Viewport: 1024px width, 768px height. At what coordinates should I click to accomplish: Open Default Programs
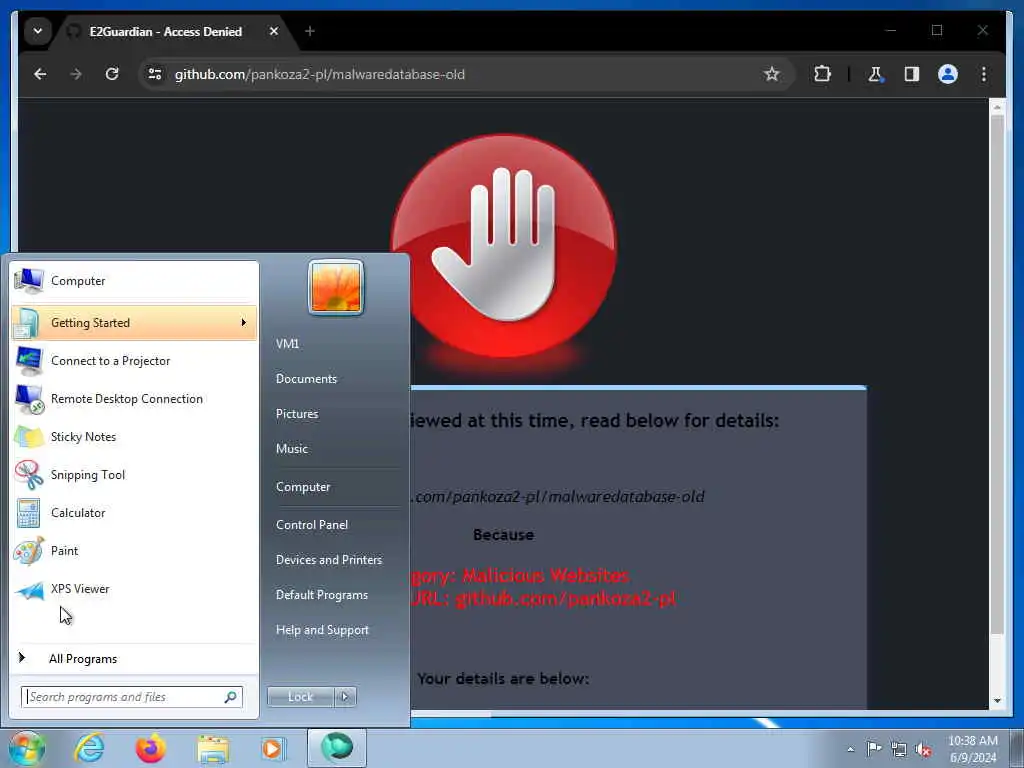[x=322, y=595]
